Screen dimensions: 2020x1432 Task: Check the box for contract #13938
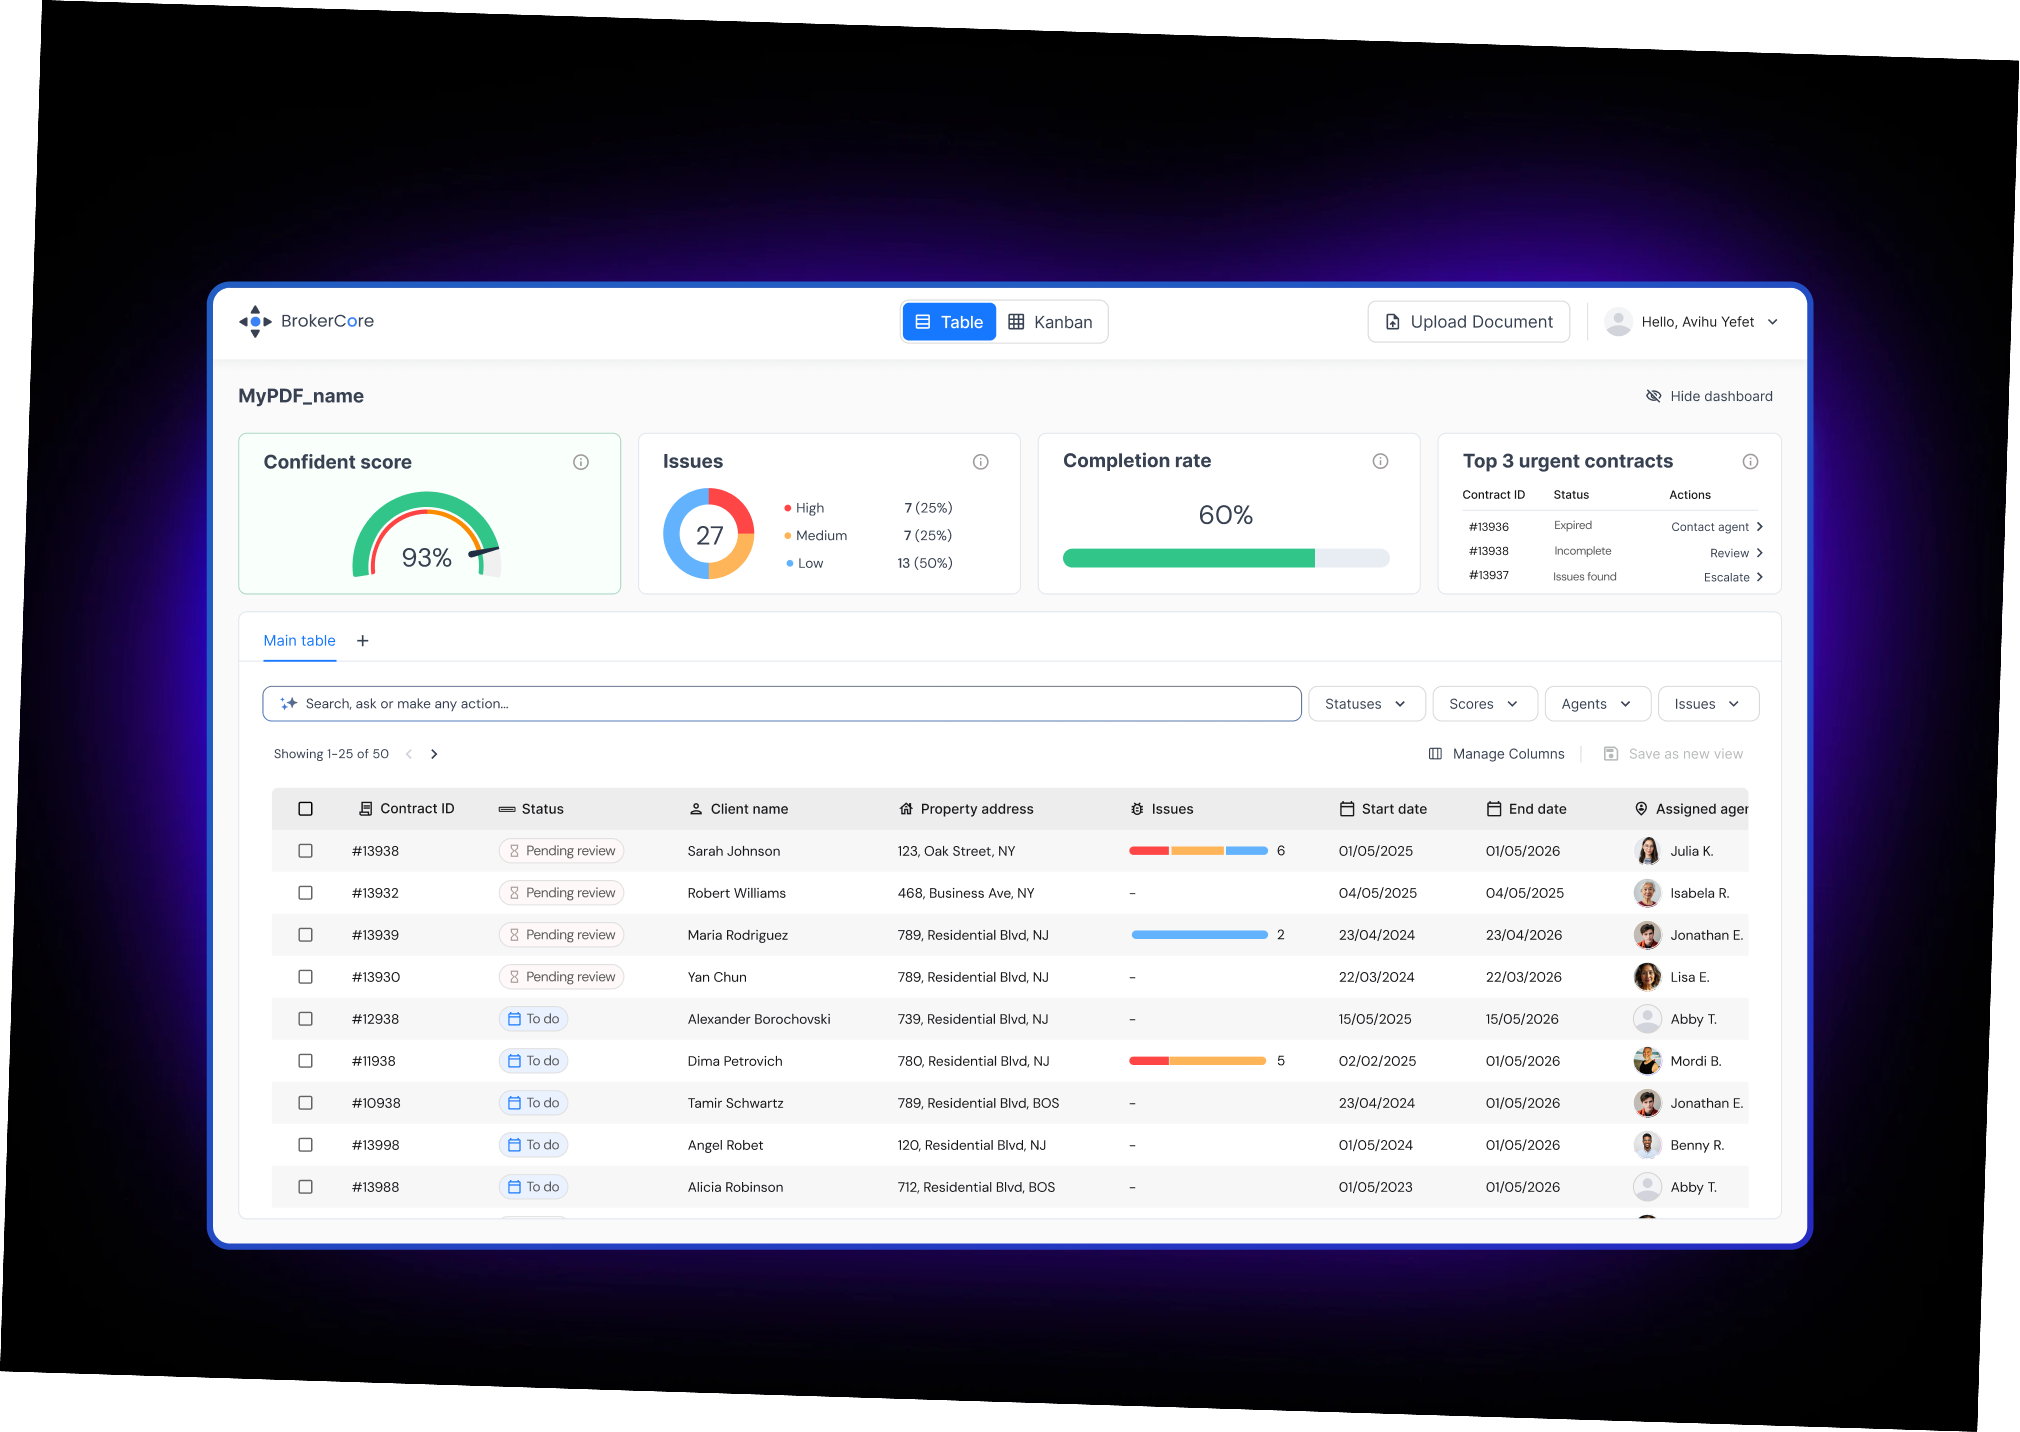click(x=306, y=851)
